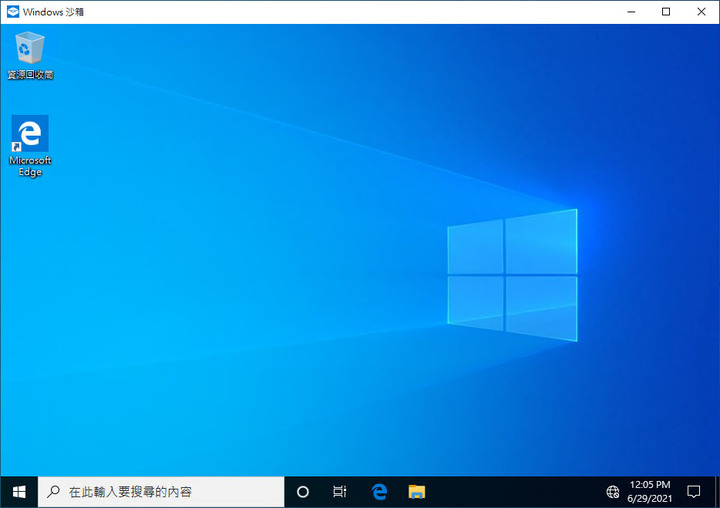Screen dimensions: 720x508
Task: Click the search magnifier icon in taskbar
Action: click(x=53, y=491)
